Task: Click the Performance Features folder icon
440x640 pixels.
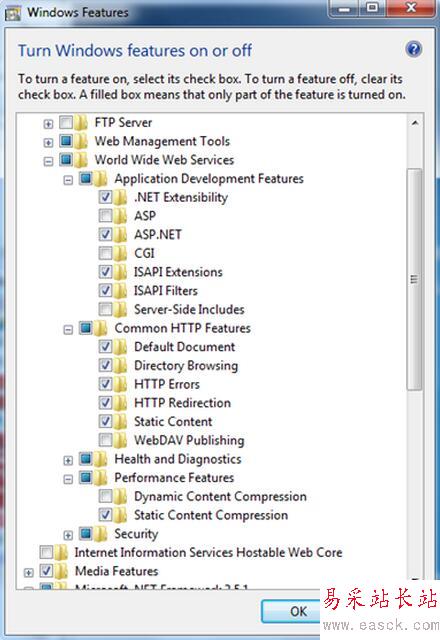Action: (x=101, y=478)
